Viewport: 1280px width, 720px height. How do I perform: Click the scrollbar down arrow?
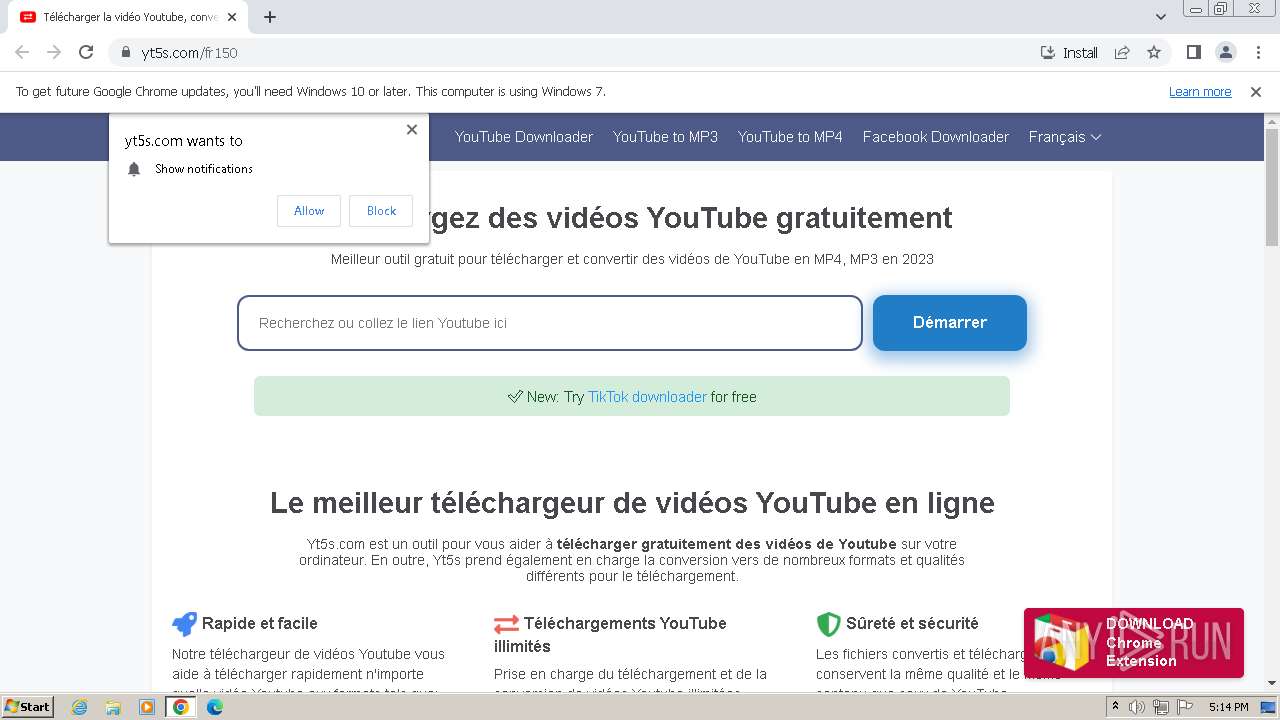[1272, 683]
